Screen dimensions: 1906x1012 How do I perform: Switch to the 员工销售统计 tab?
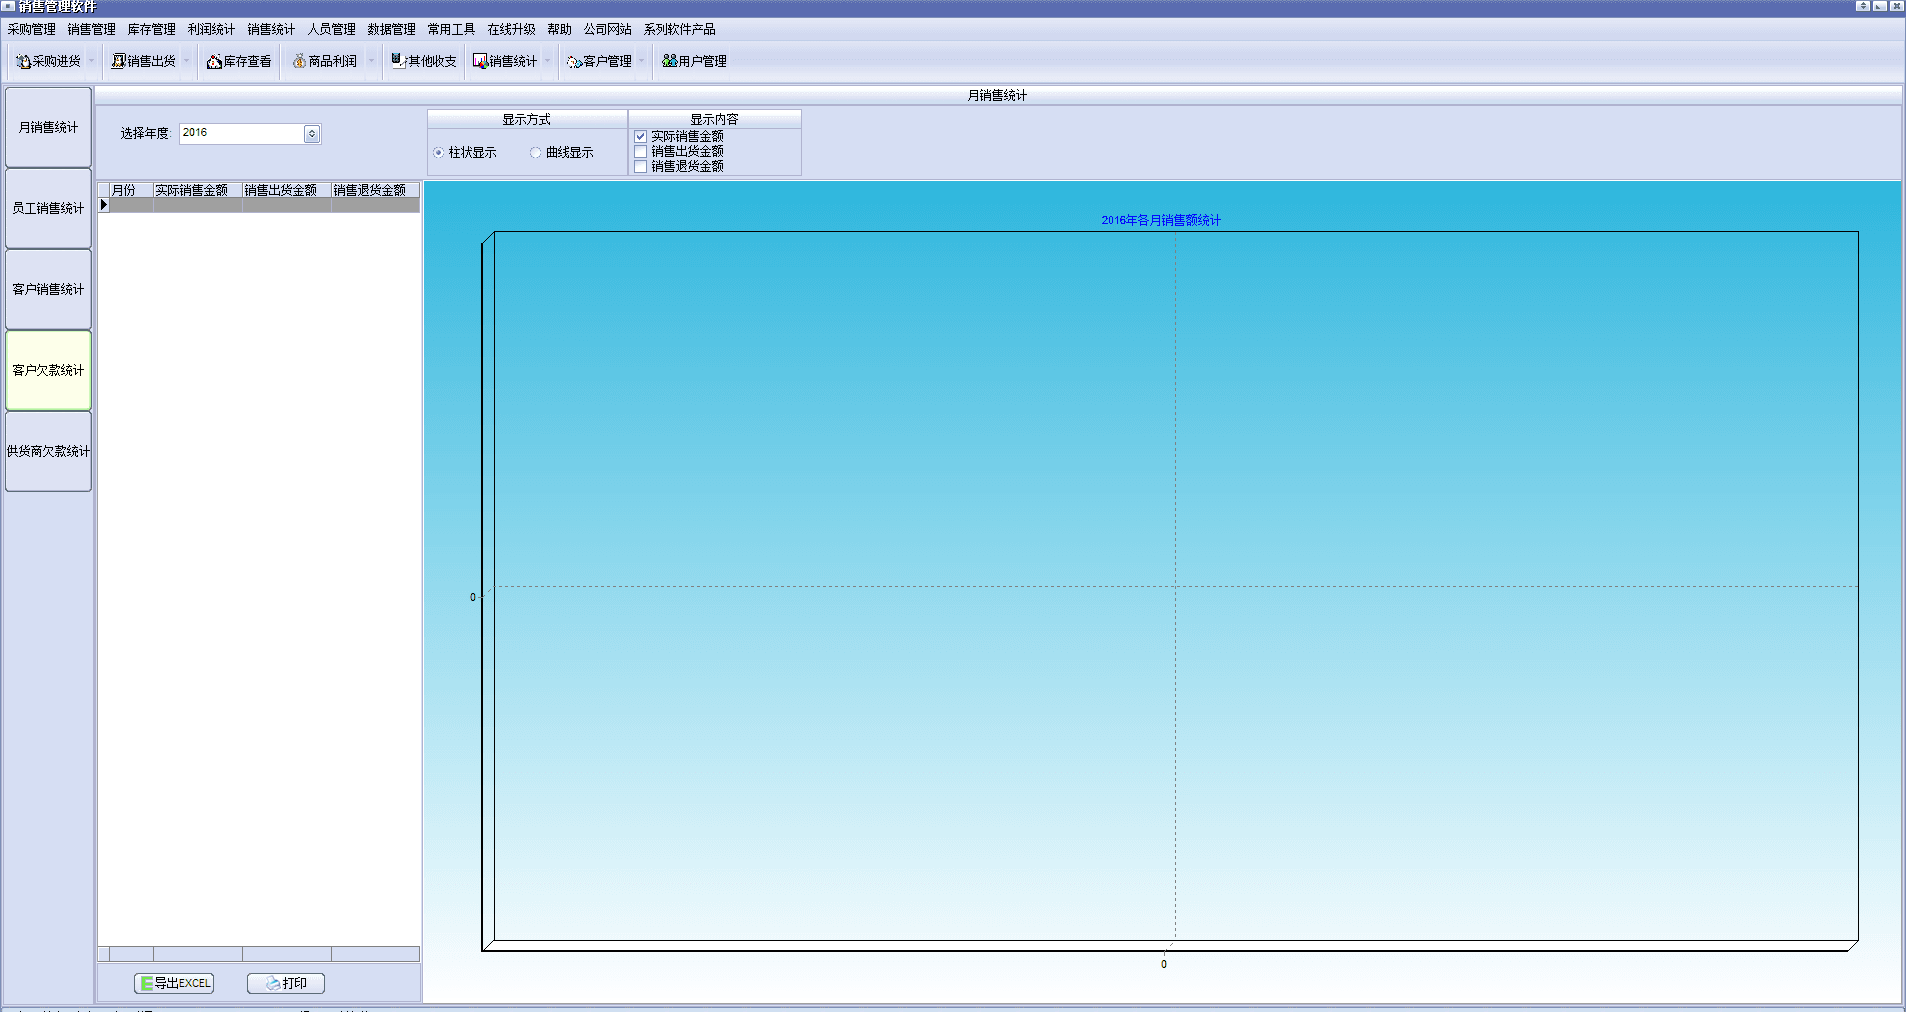coord(48,208)
